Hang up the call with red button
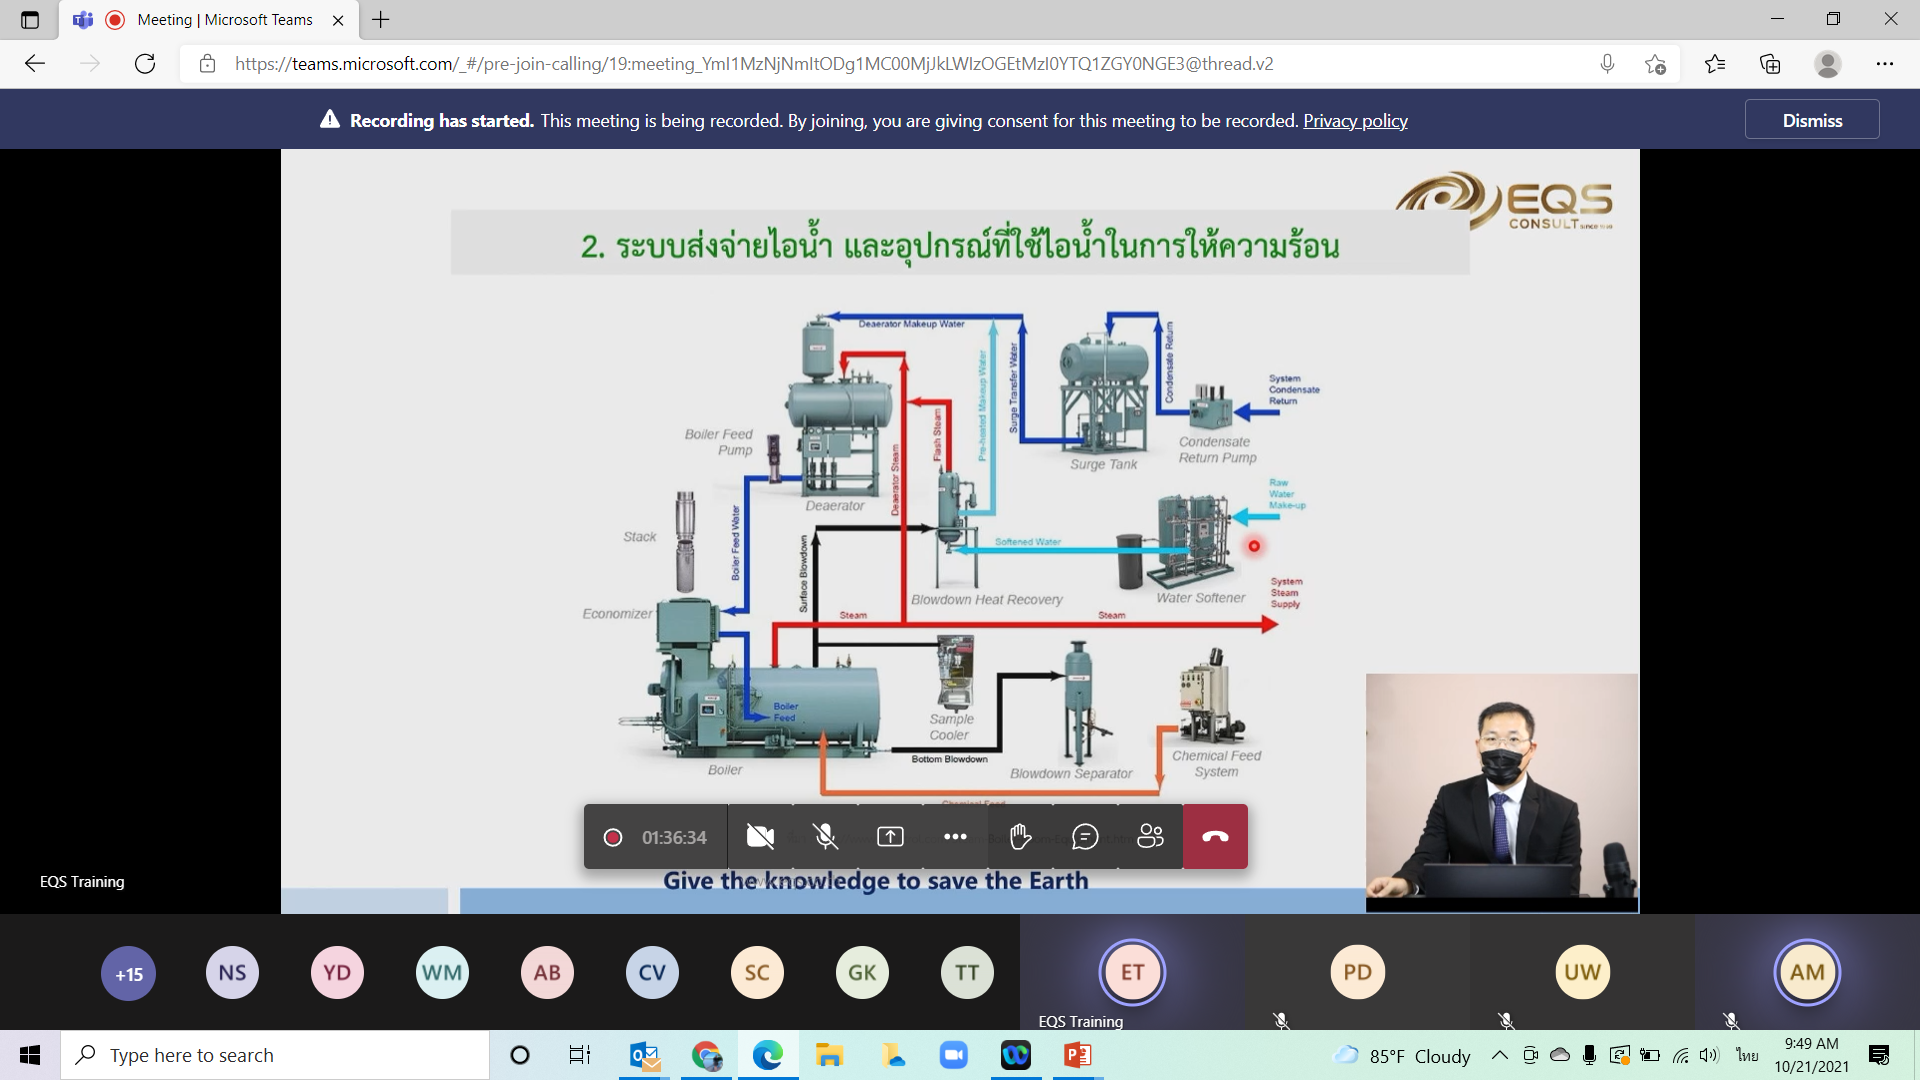 [1215, 837]
